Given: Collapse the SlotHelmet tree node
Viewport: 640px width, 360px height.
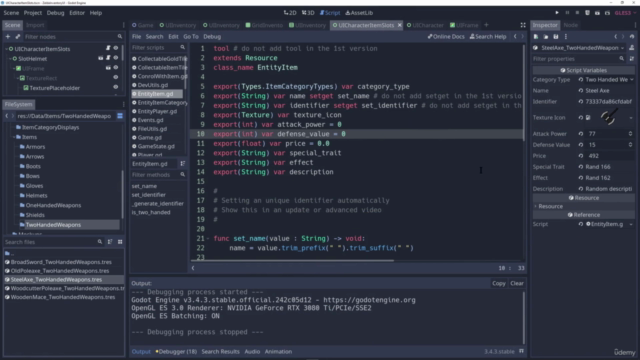Looking at the screenshot, I should coord(10,58).
